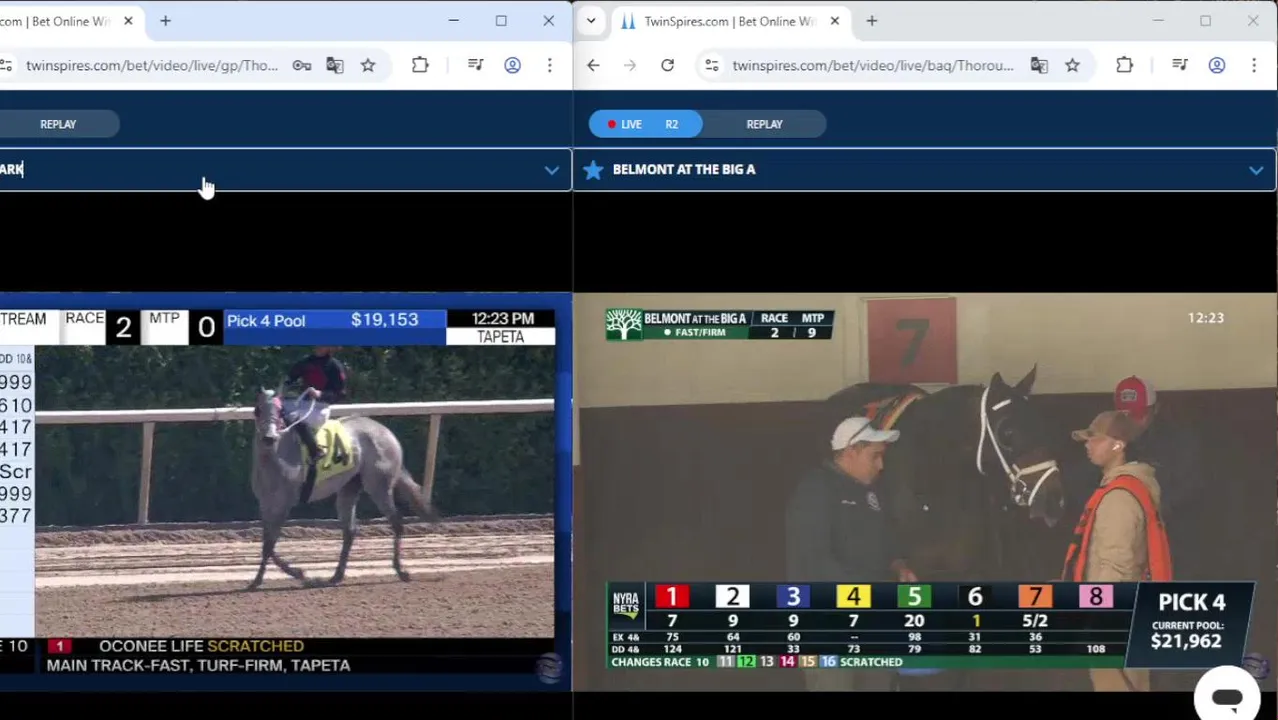
Task: Bookmark page with star in right window
Action: point(1072,66)
